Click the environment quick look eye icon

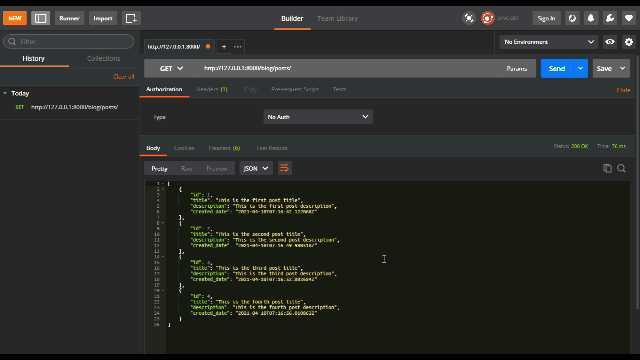coord(610,42)
